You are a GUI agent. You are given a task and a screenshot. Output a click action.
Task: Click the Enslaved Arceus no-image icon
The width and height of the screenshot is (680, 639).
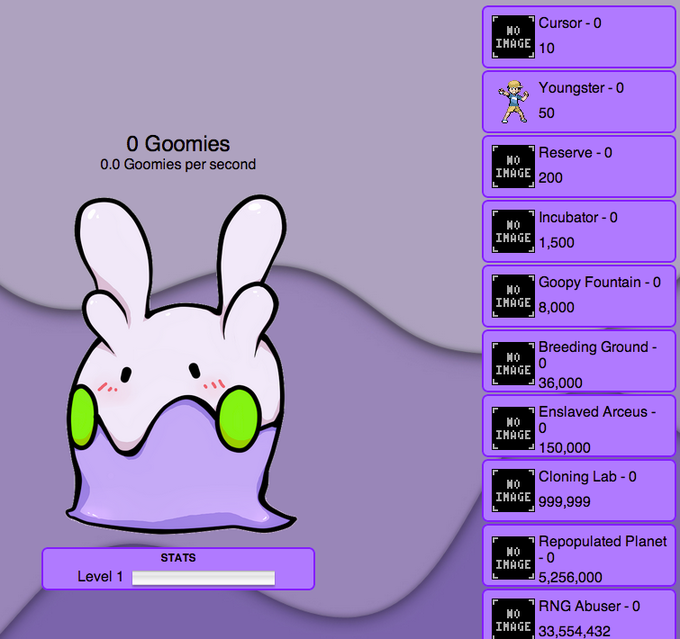513,428
